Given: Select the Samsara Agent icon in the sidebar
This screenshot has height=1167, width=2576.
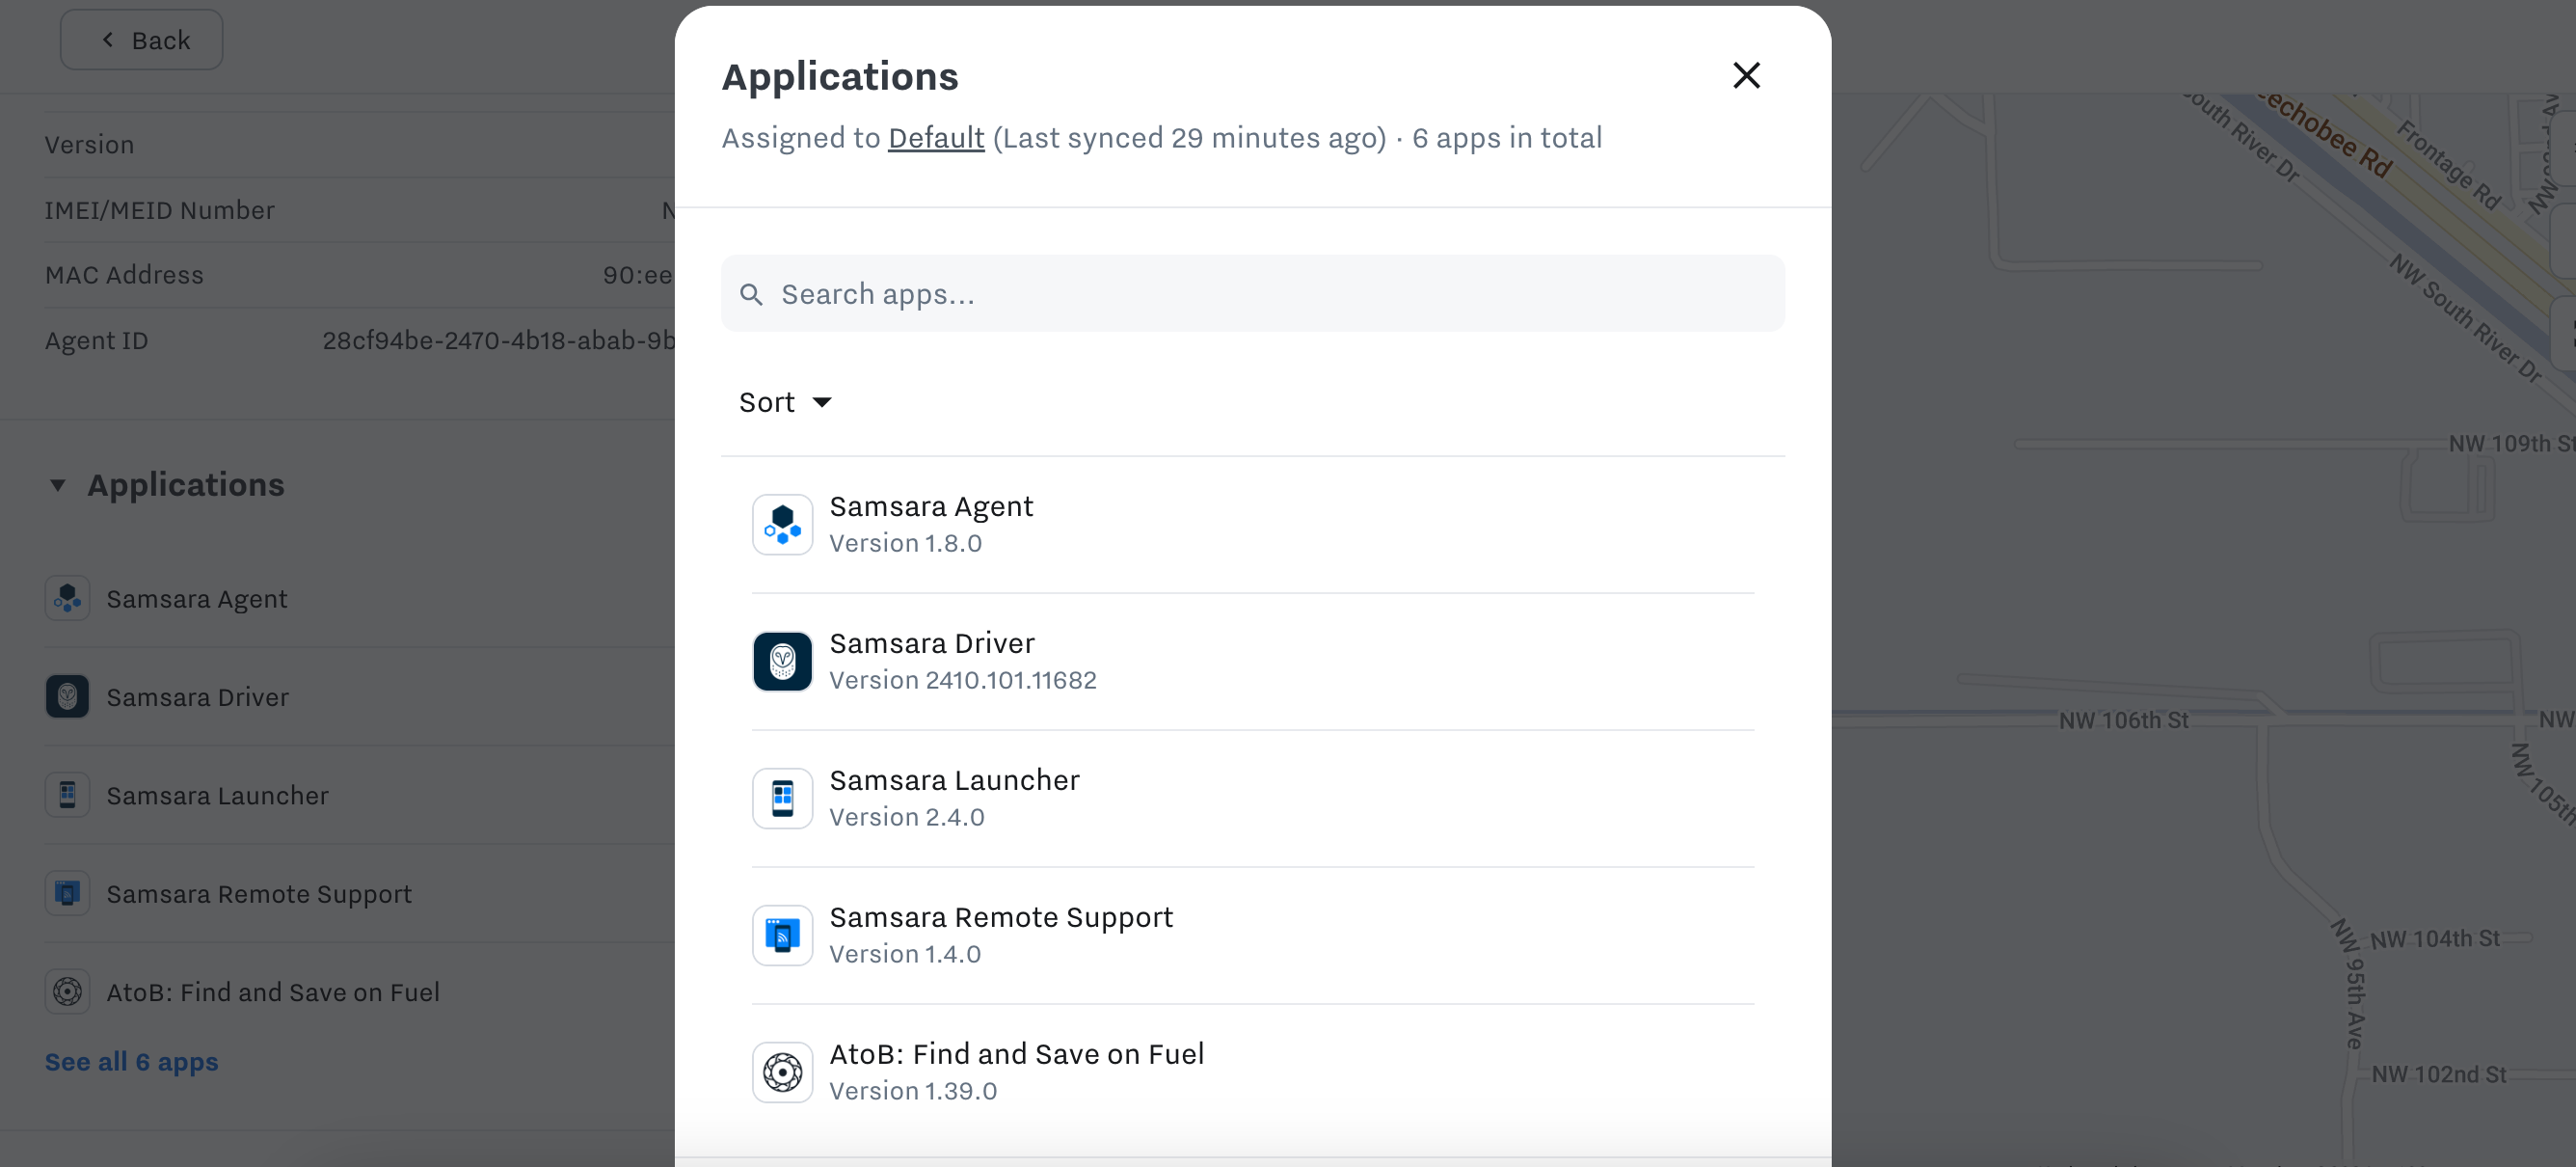Looking at the screenshot, I should [67, 598].
